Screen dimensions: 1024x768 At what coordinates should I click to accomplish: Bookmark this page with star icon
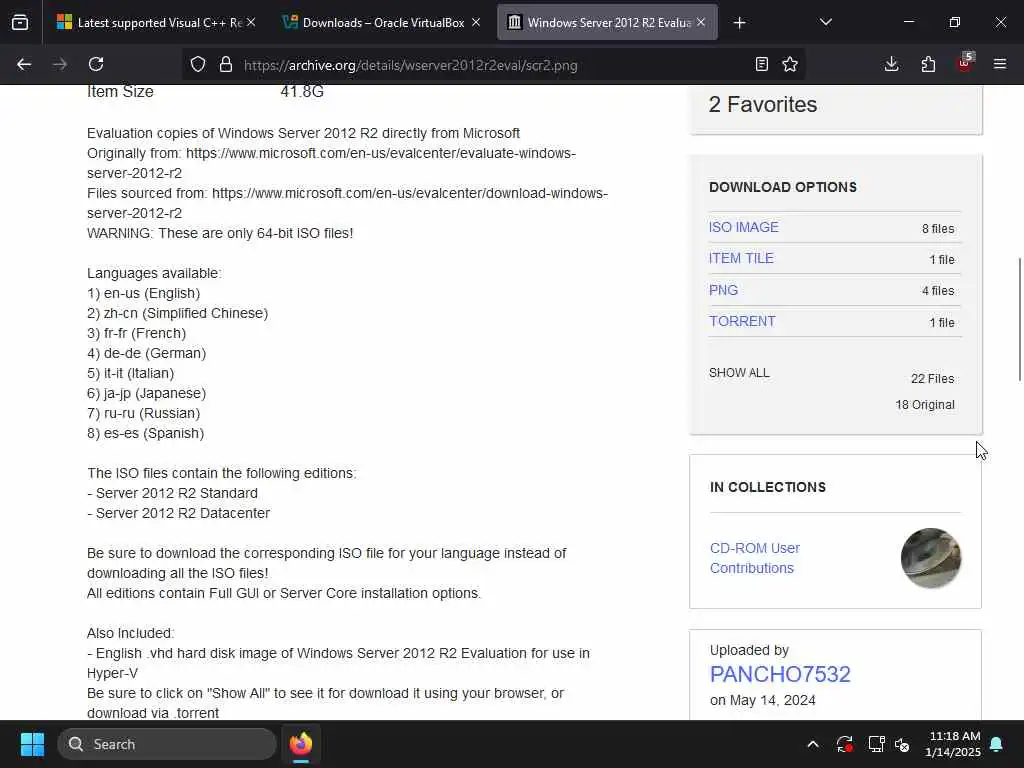click(x=790, y=64)
